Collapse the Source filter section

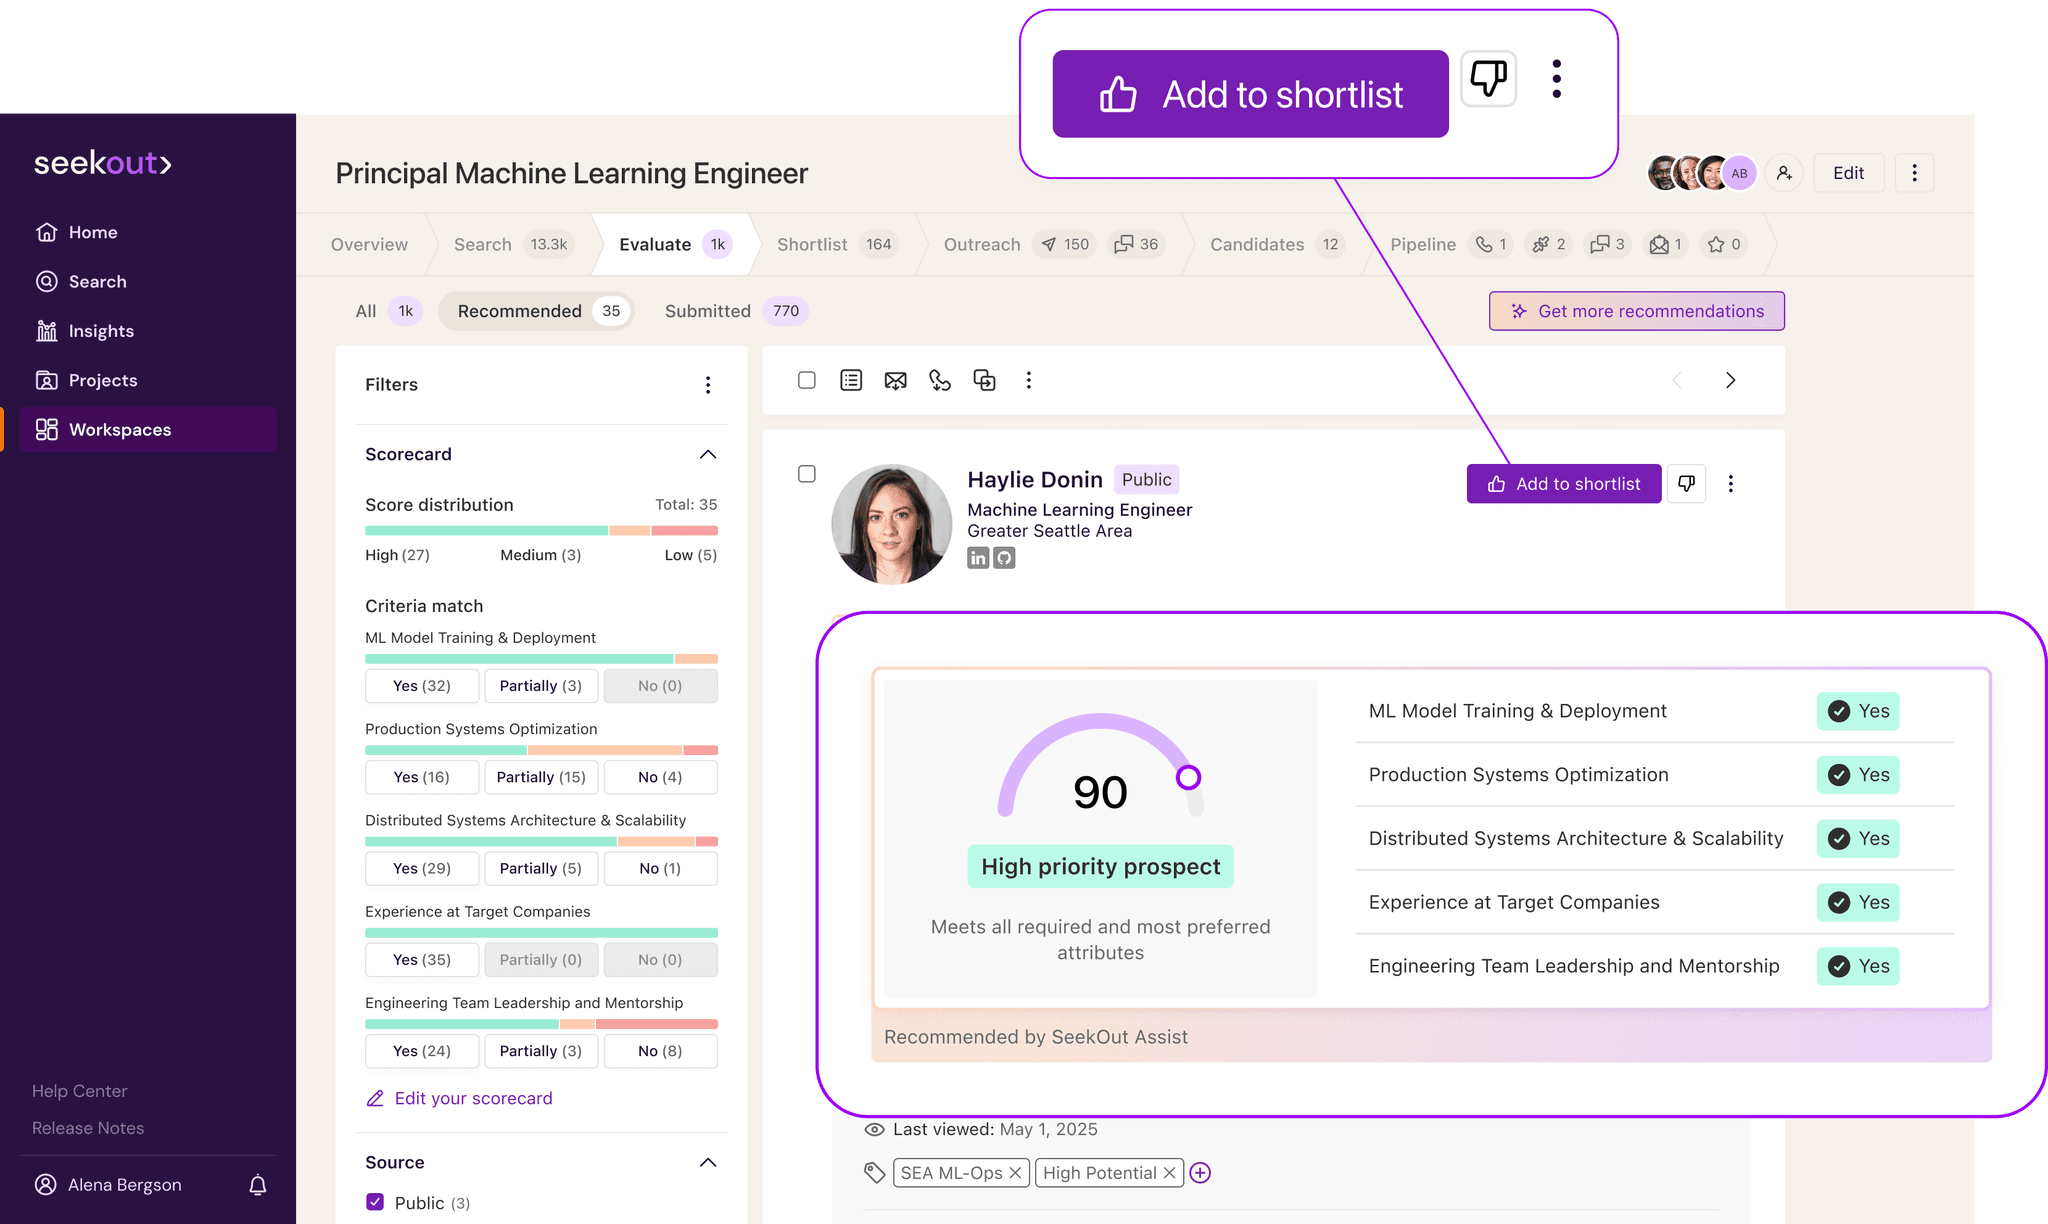pos(707,1163)
